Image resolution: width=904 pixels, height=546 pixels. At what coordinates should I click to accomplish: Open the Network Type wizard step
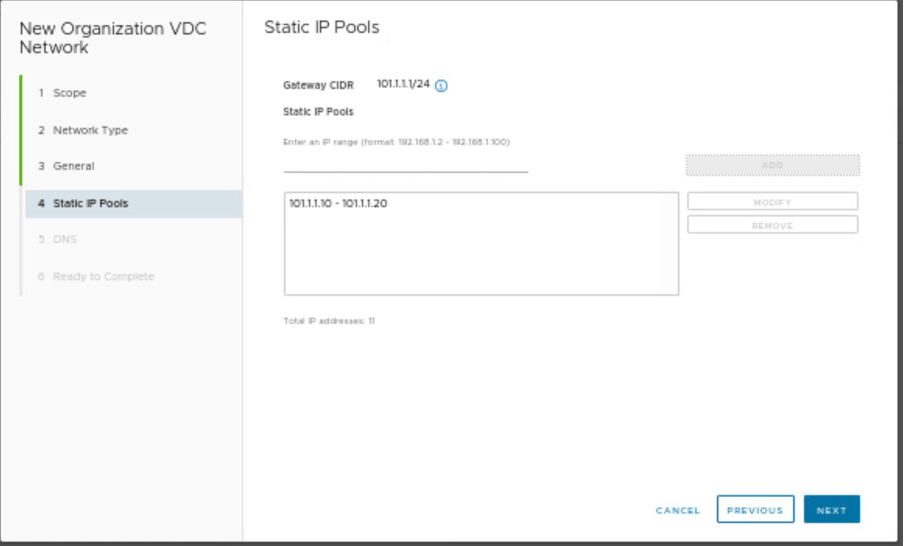tap(90, 130)
